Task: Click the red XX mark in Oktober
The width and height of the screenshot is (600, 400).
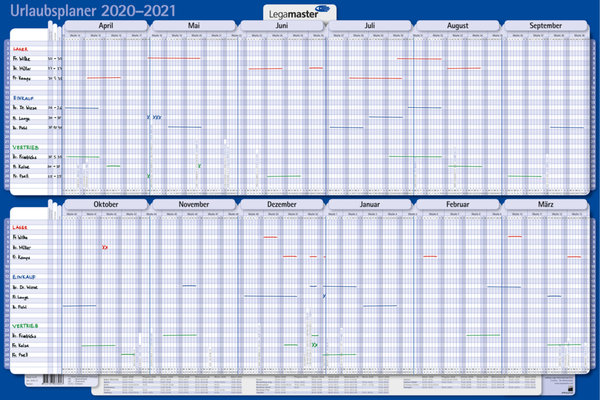Action: tap(105, 247)
